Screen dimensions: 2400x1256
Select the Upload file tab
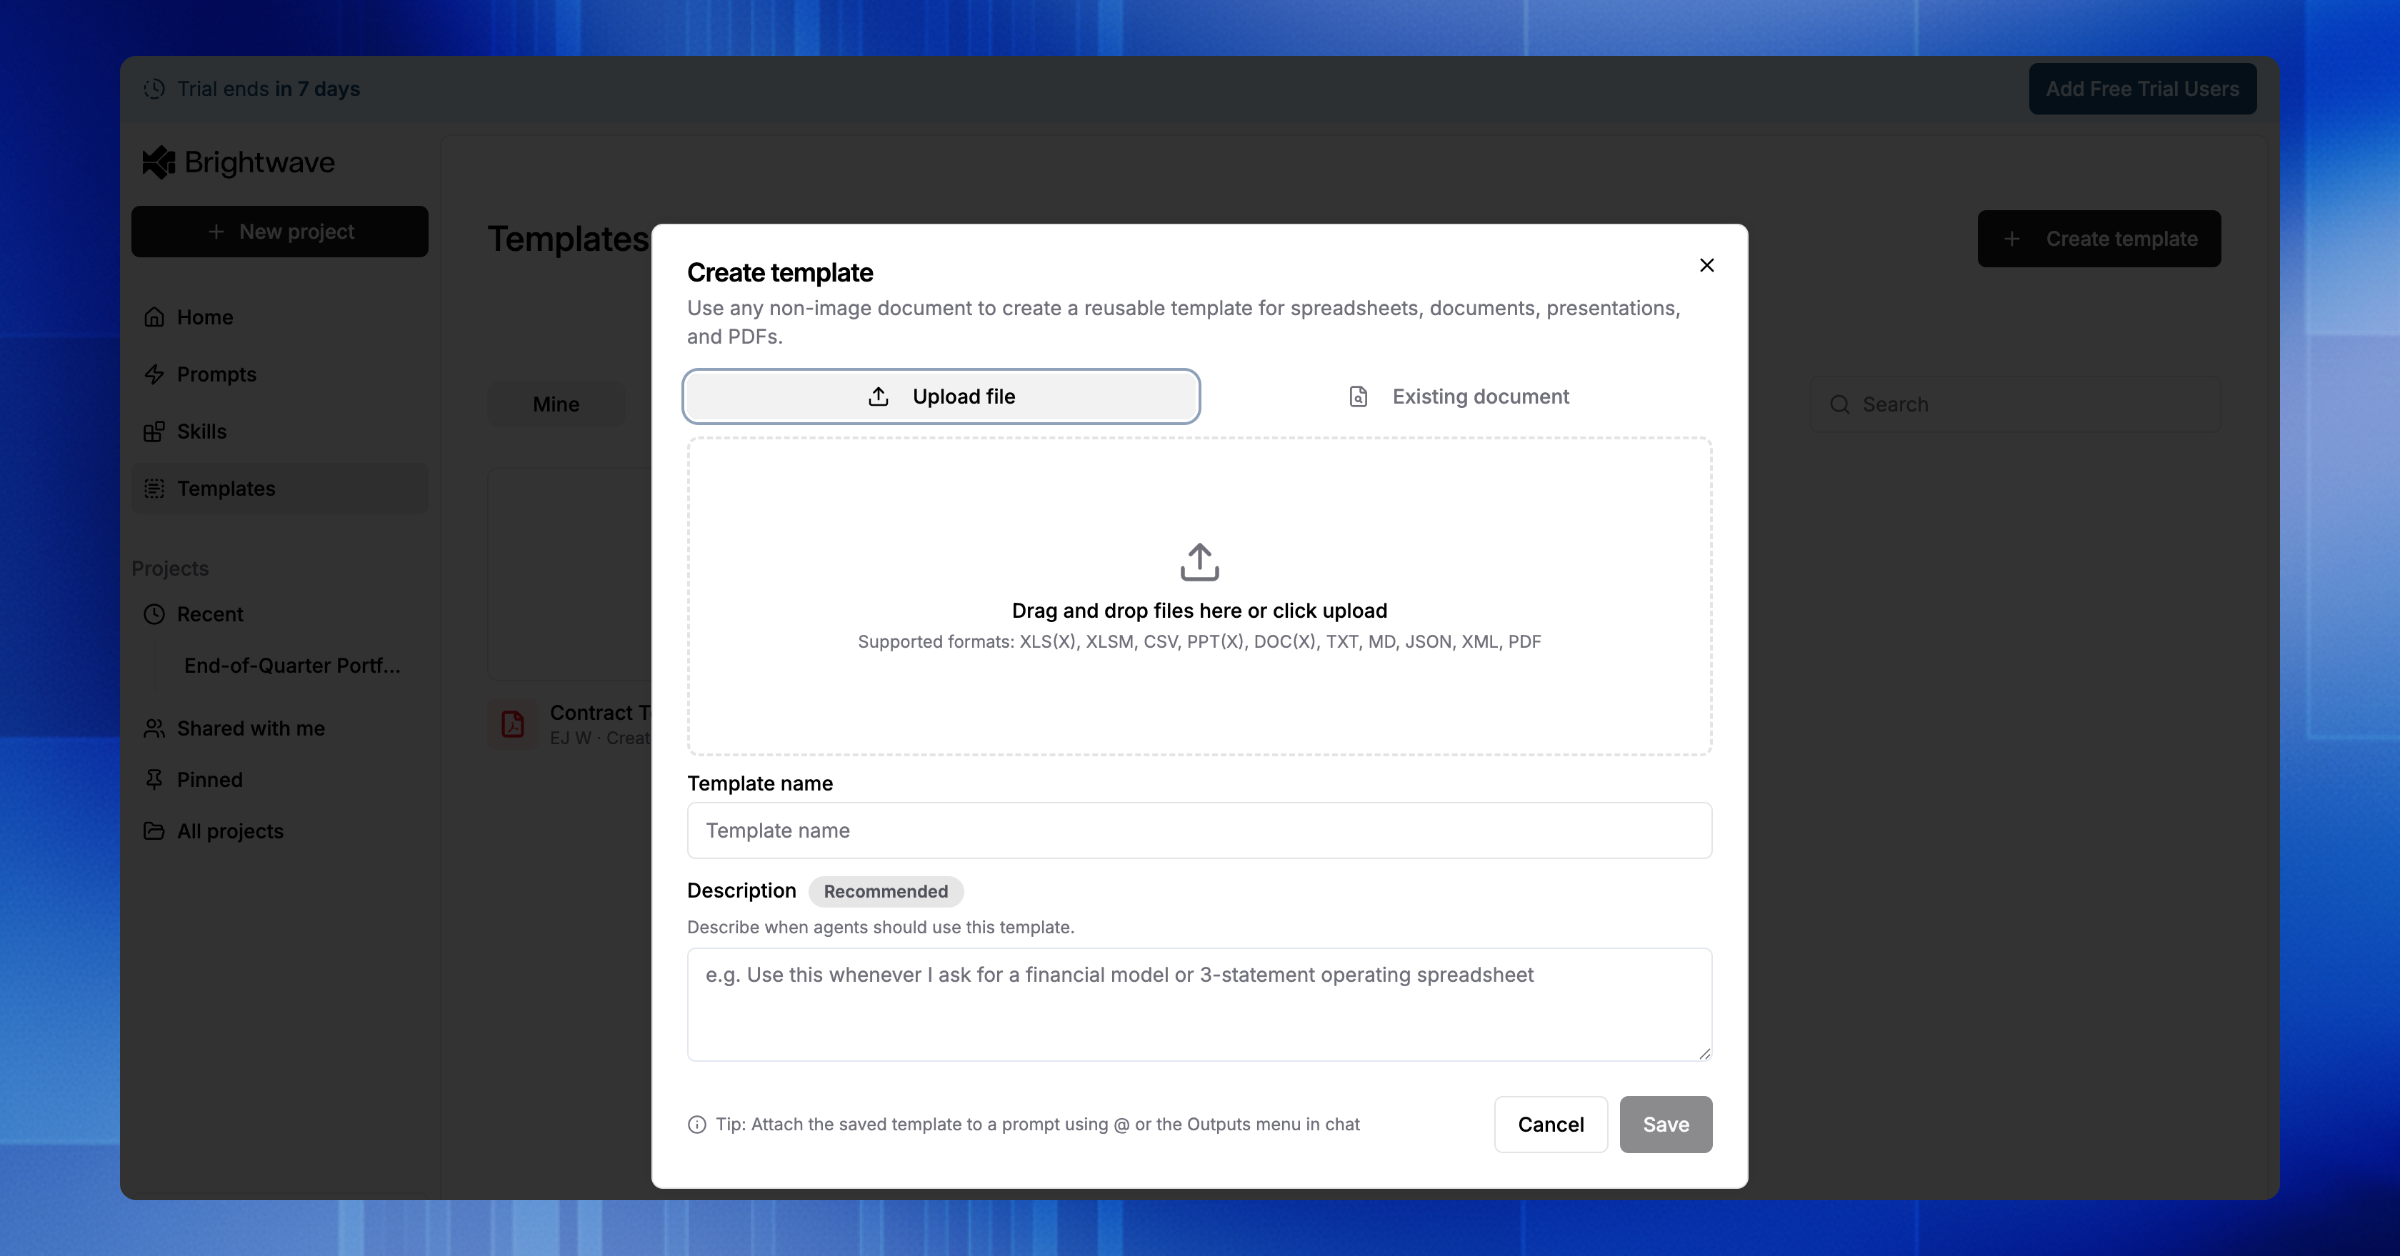point(941,396)
